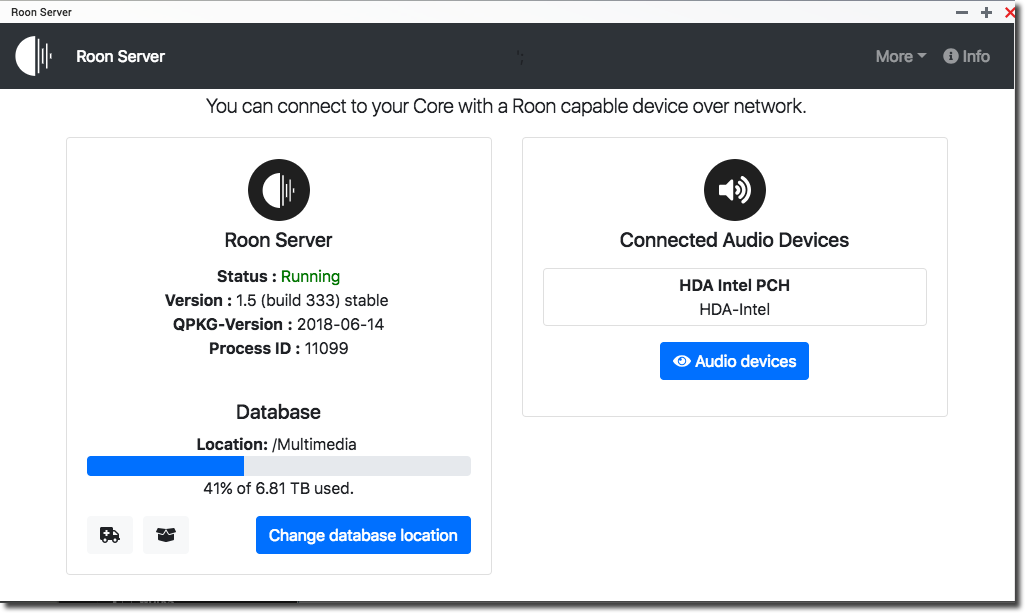Select the HDA Intel PCH device entry
This screenshot has height=613, width=1025.
tap(734, 297)
